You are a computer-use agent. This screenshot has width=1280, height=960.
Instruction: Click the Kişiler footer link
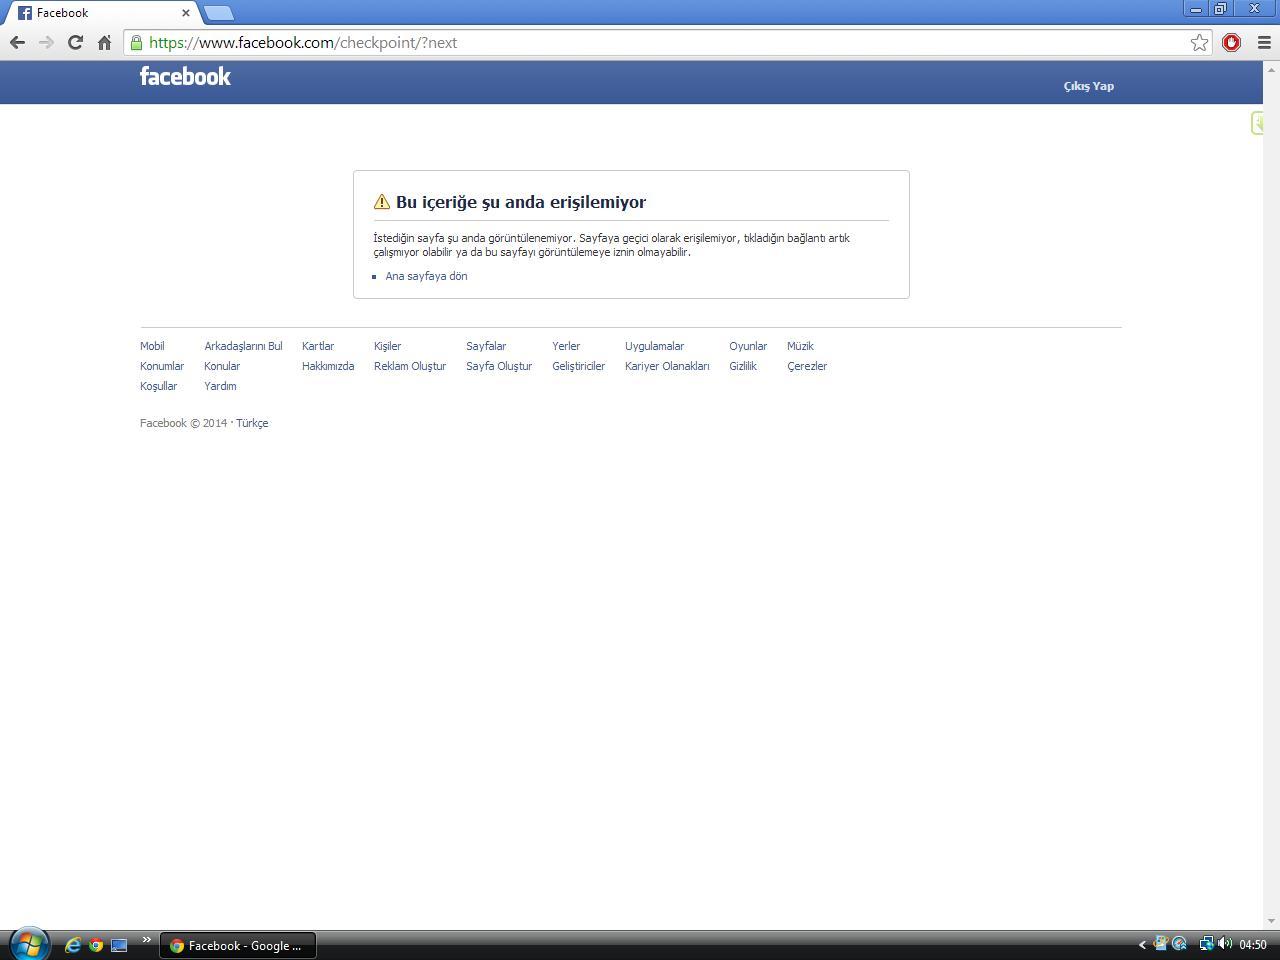pos(387,346)
